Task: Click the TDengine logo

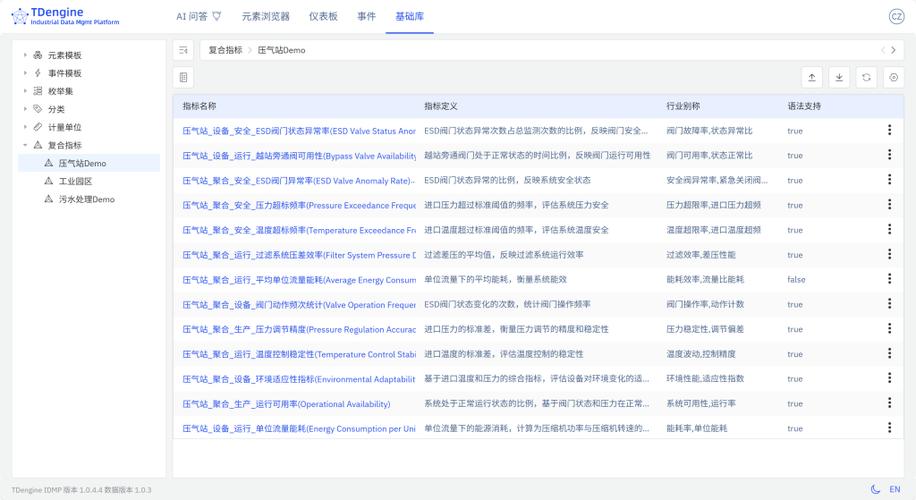Action: point(65,16)
